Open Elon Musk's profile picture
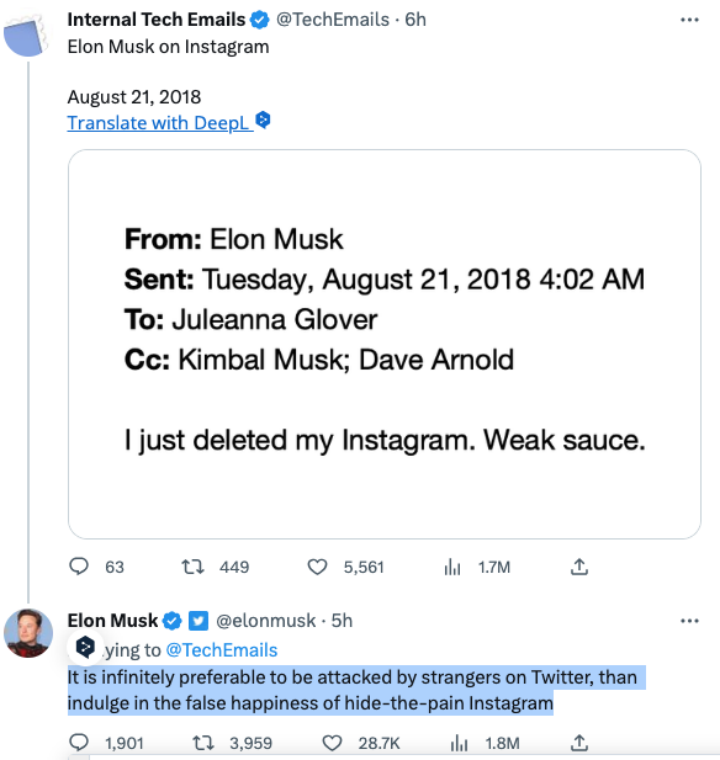The width and height of the screenshot is (720, 760). 28,633
